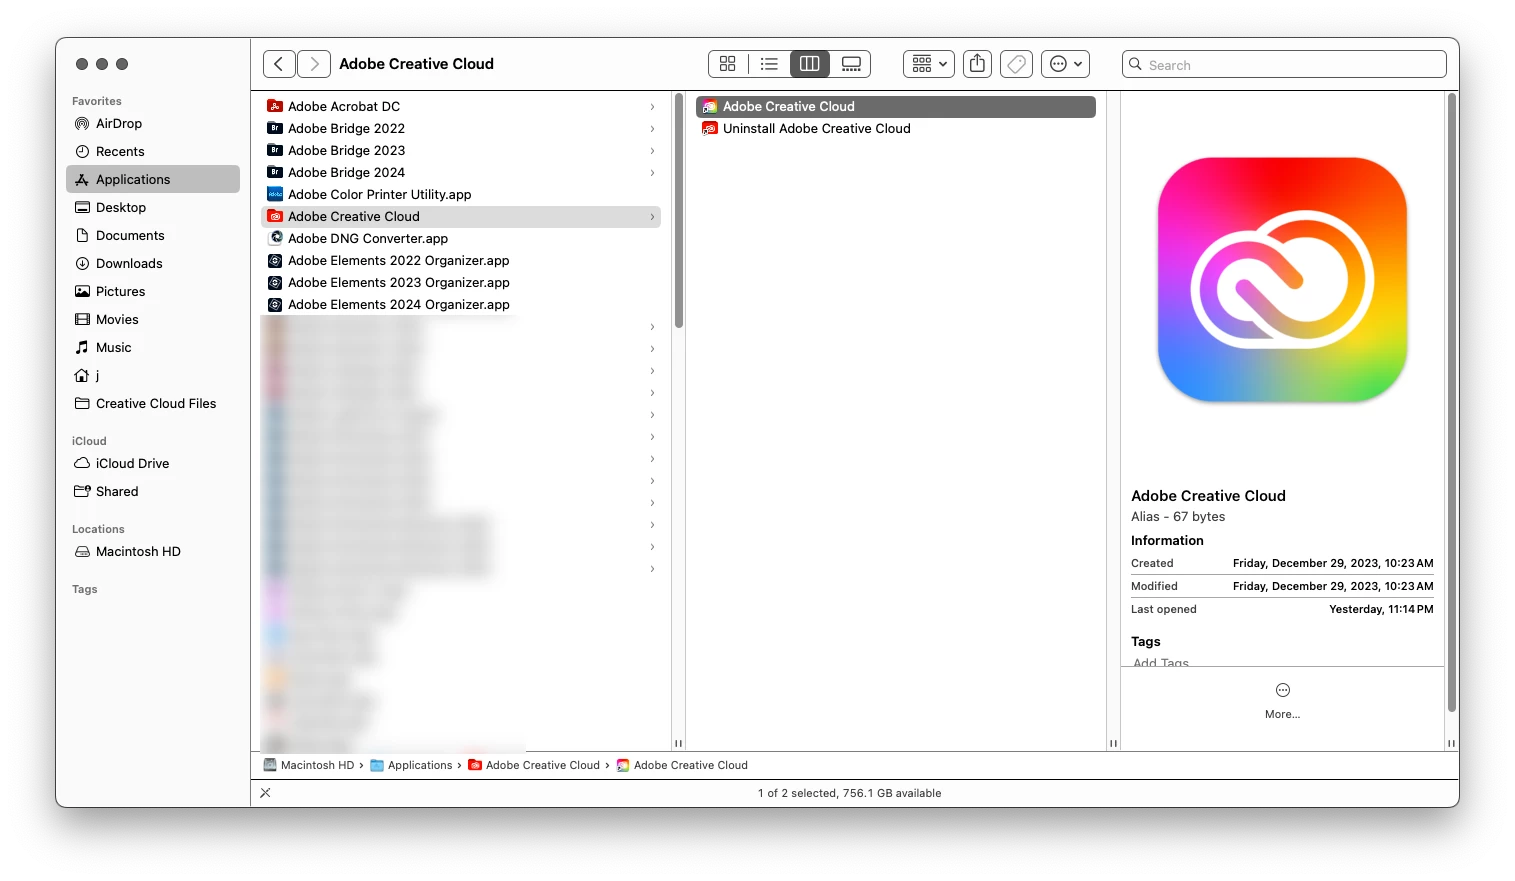This screenshot has height=881, width=1515.
Task: Click the Share toolbar icon
Action: pyautogui.click(x=977, y=64)
